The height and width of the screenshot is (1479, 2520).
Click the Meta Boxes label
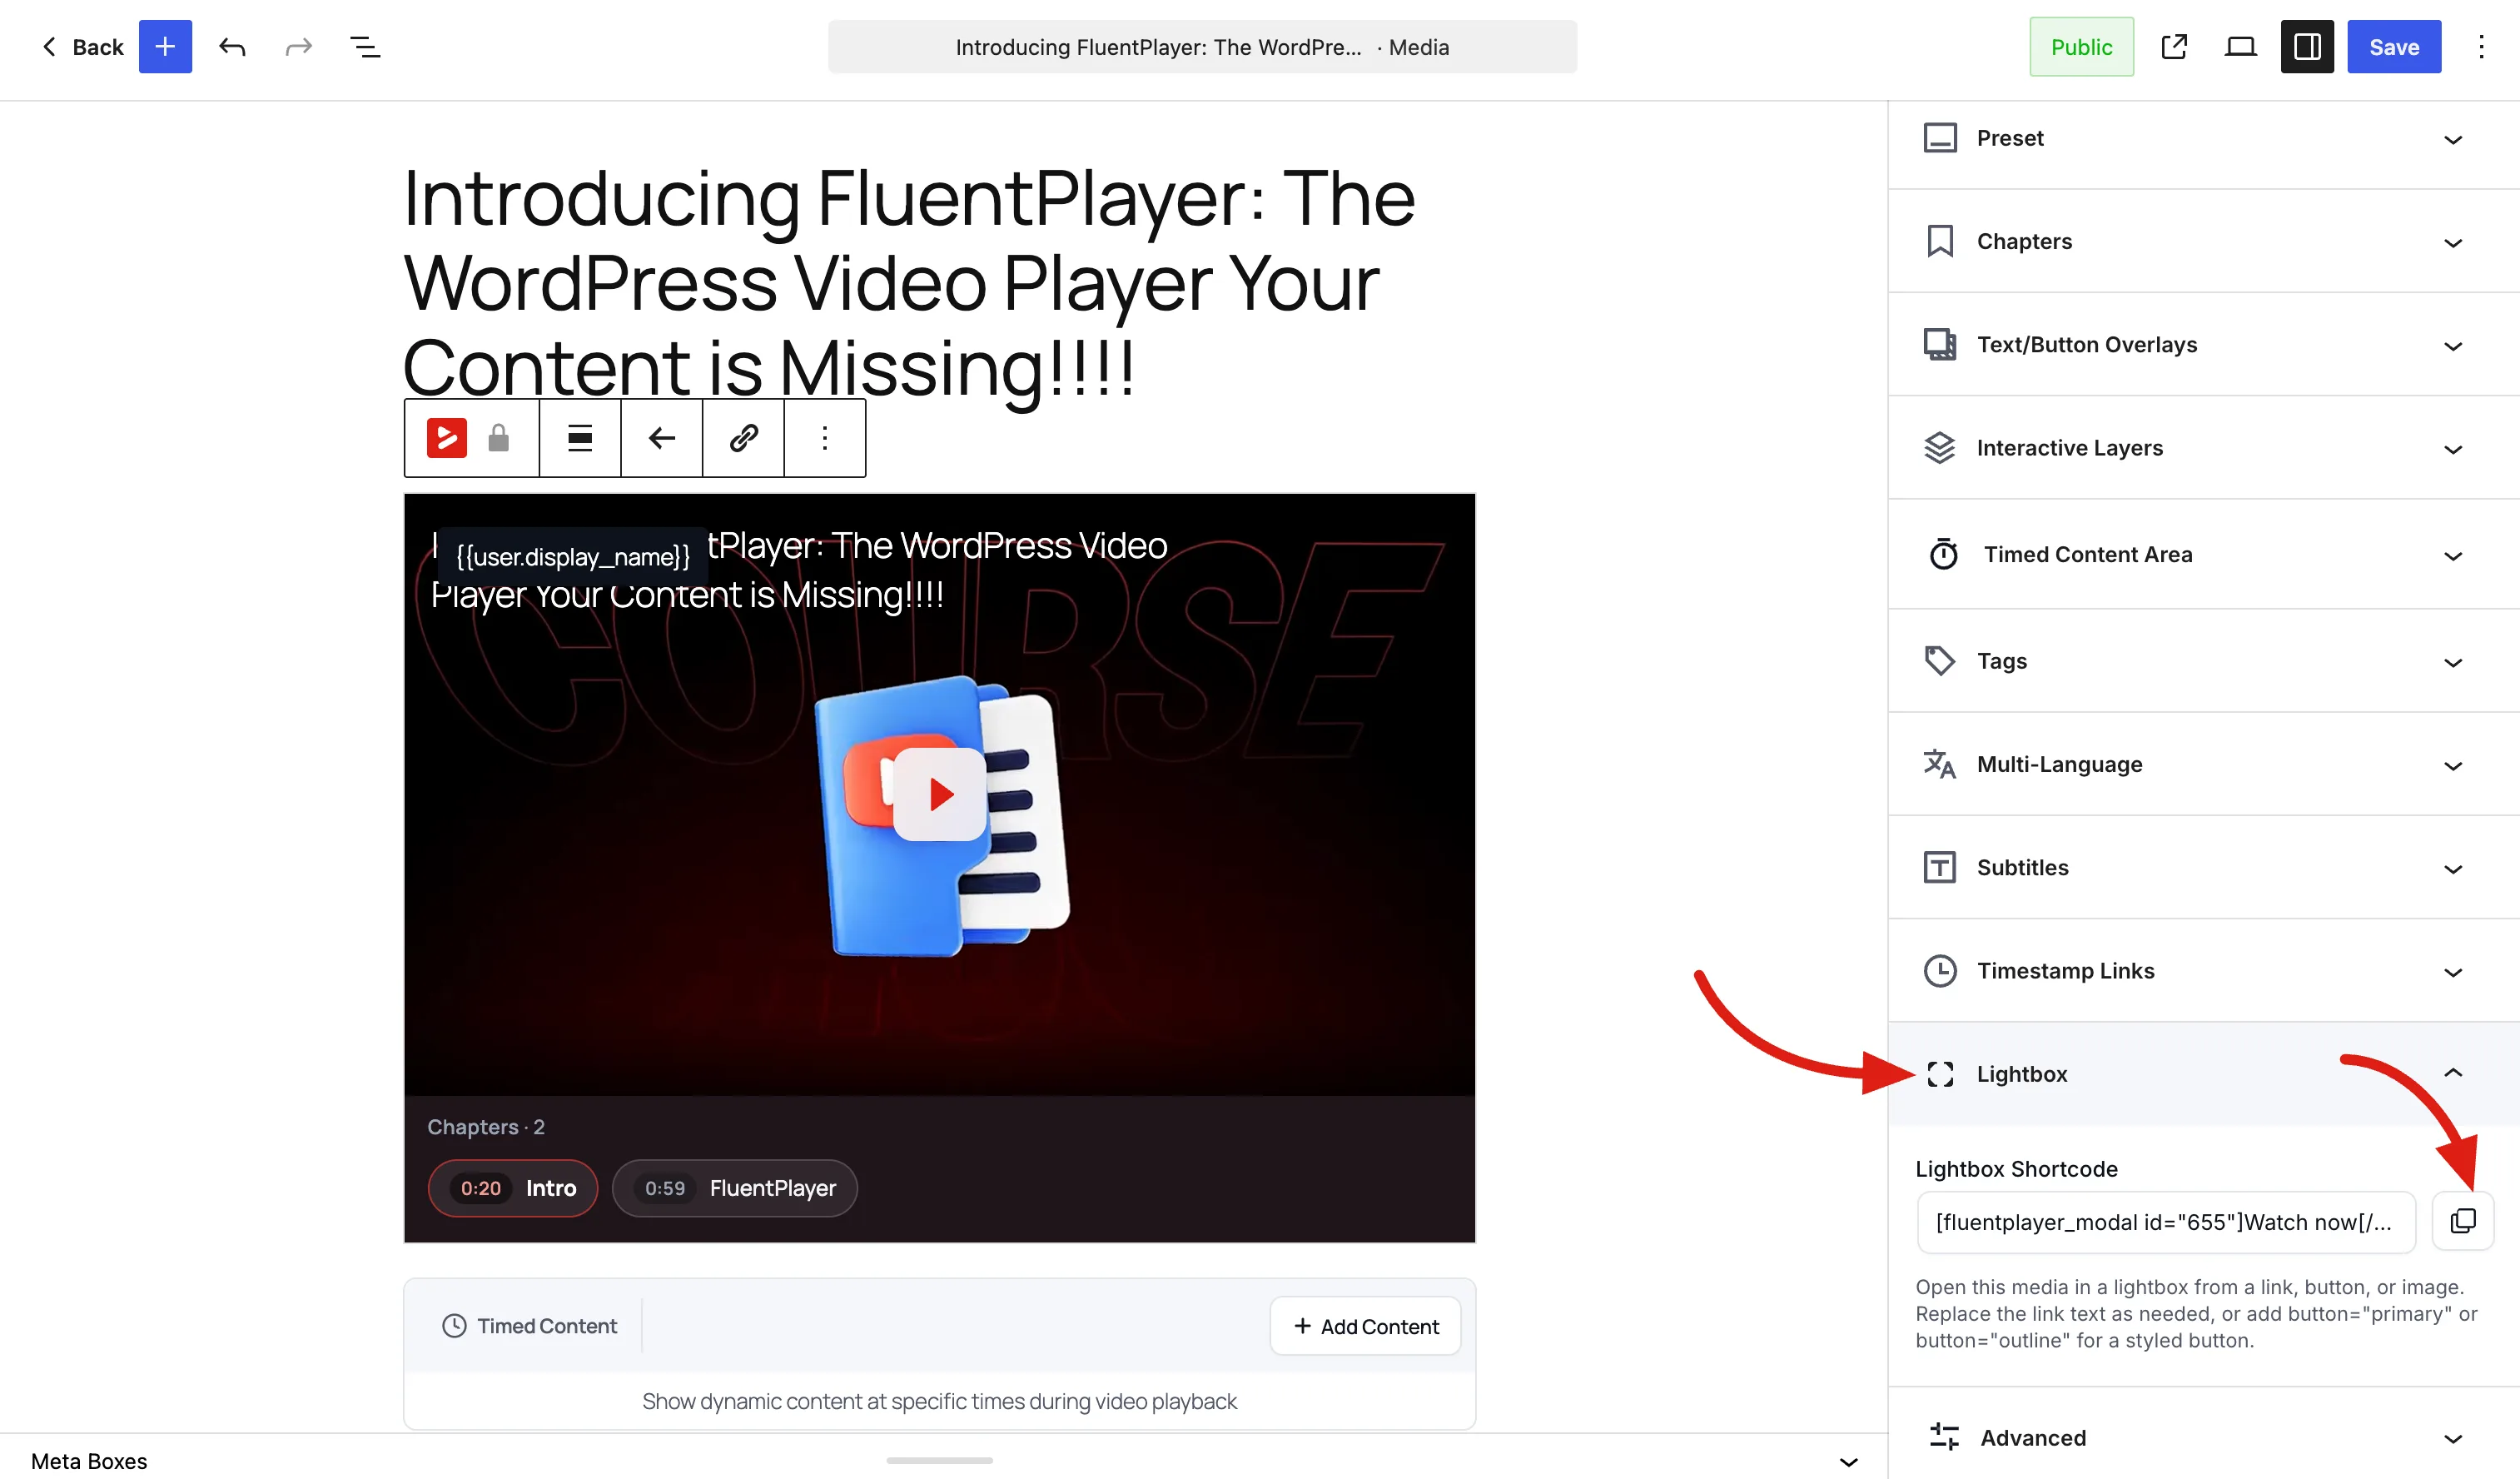(x=89, y=1461)
